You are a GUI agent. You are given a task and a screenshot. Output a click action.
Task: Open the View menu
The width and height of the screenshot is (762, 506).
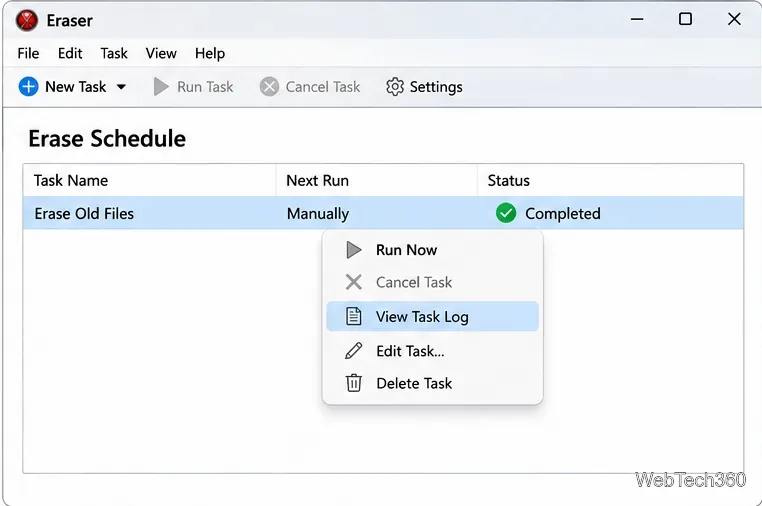(161, 53)
